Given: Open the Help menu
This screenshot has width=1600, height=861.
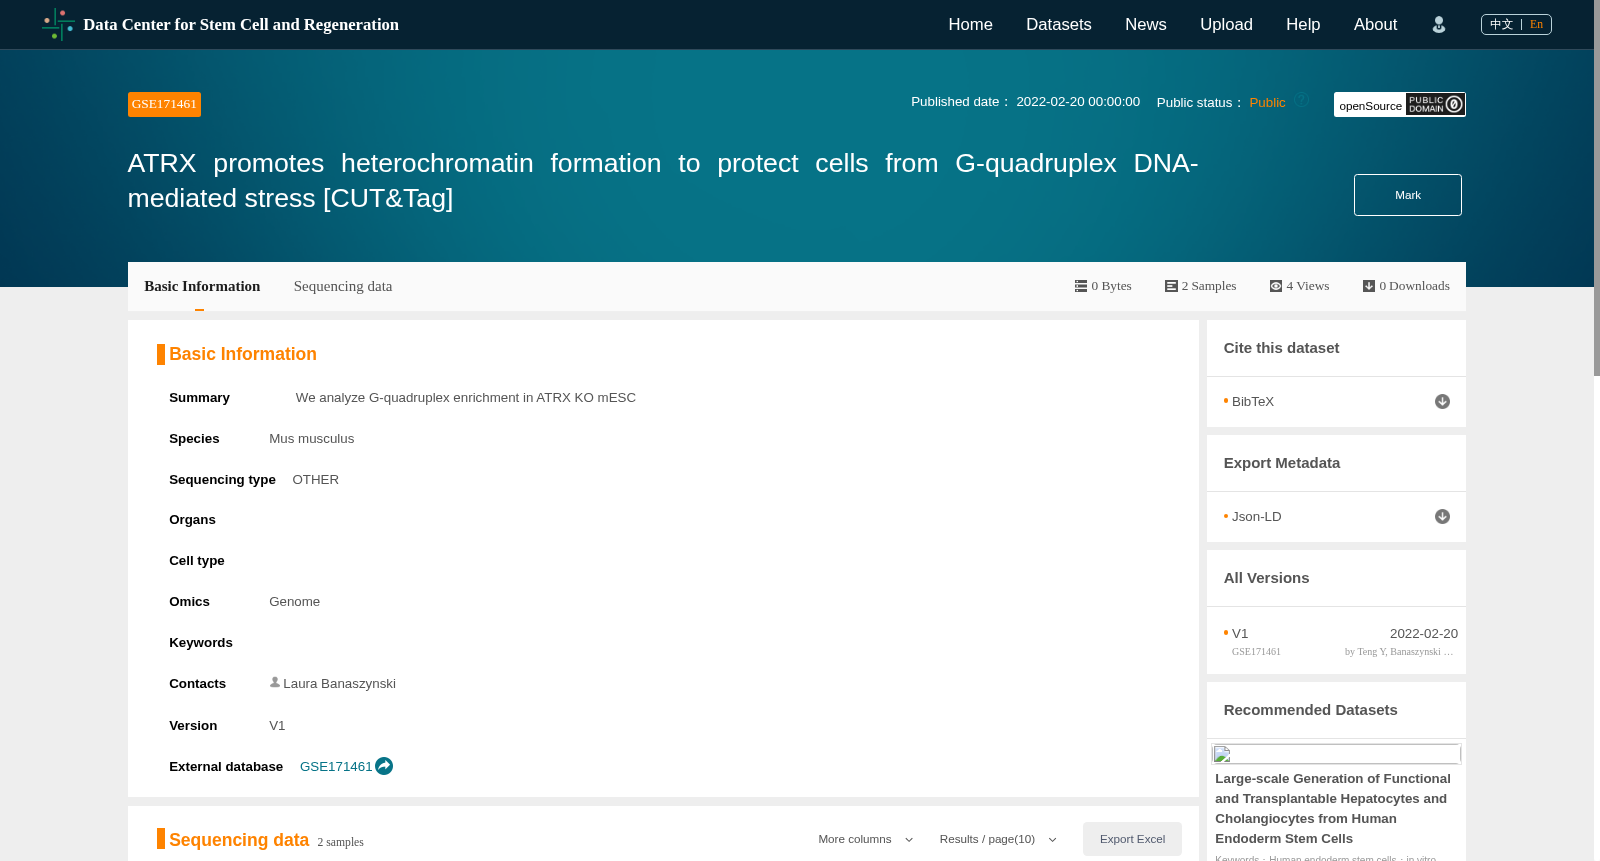Looking at the screenshot, I should pyautogui.click(x=1303, y=25).
